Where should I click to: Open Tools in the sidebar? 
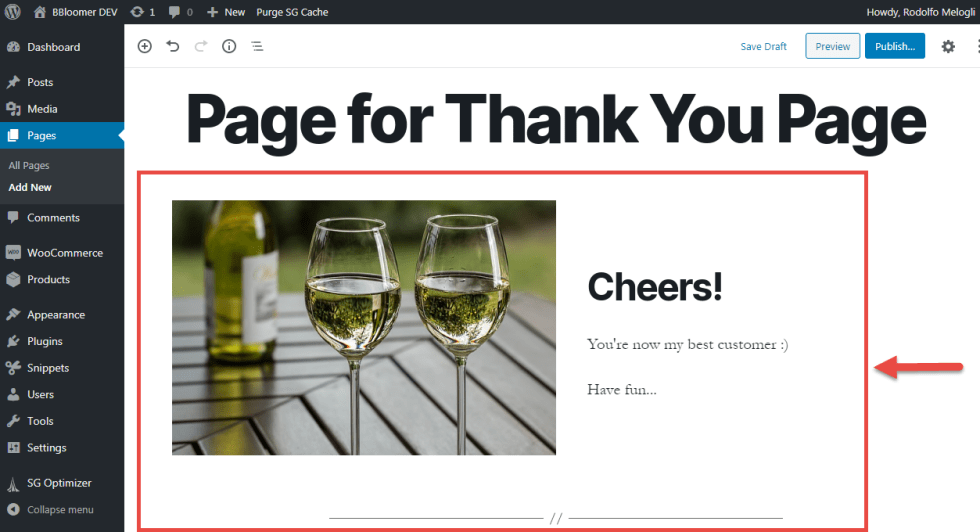click(40, 421)
